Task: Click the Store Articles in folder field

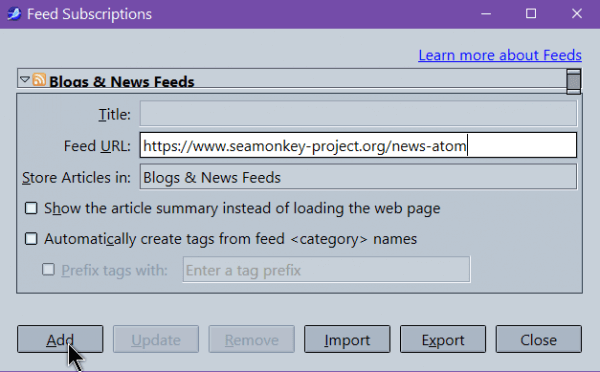Action: (x=358, y=177)
